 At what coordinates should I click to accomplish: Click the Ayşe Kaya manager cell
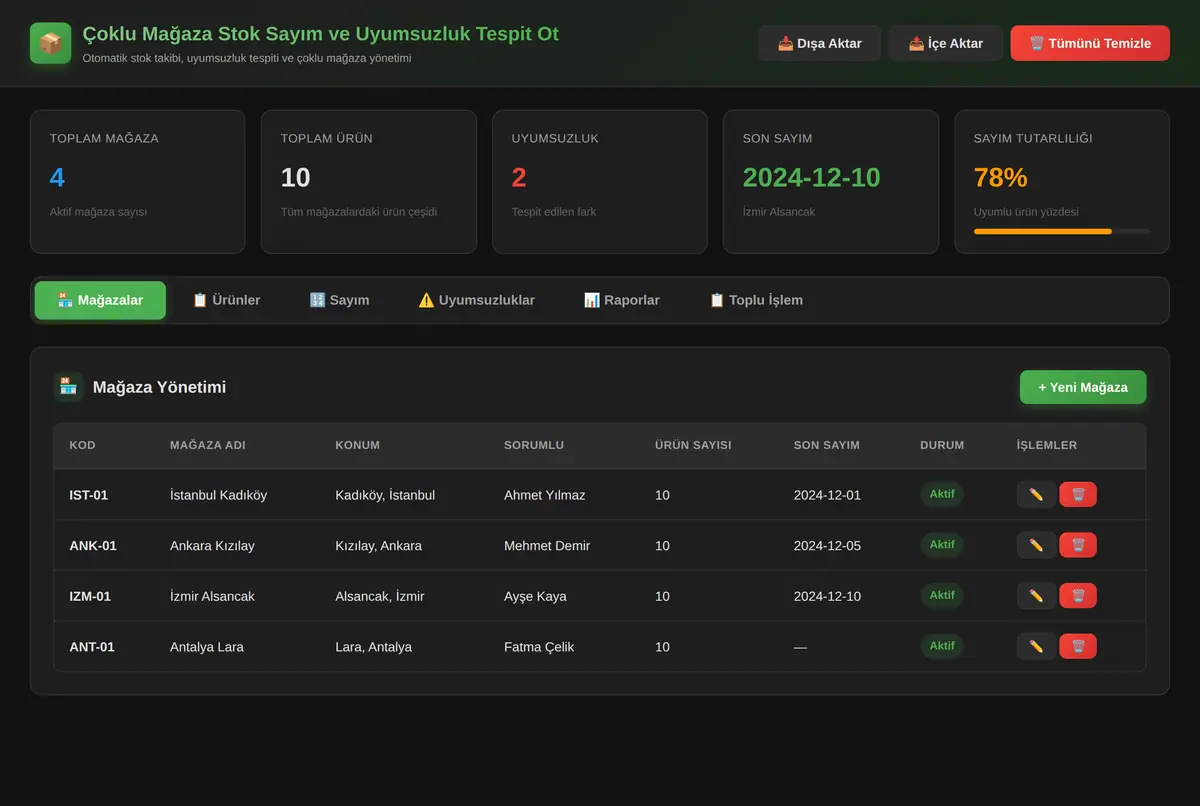click(x=535, y=596)
